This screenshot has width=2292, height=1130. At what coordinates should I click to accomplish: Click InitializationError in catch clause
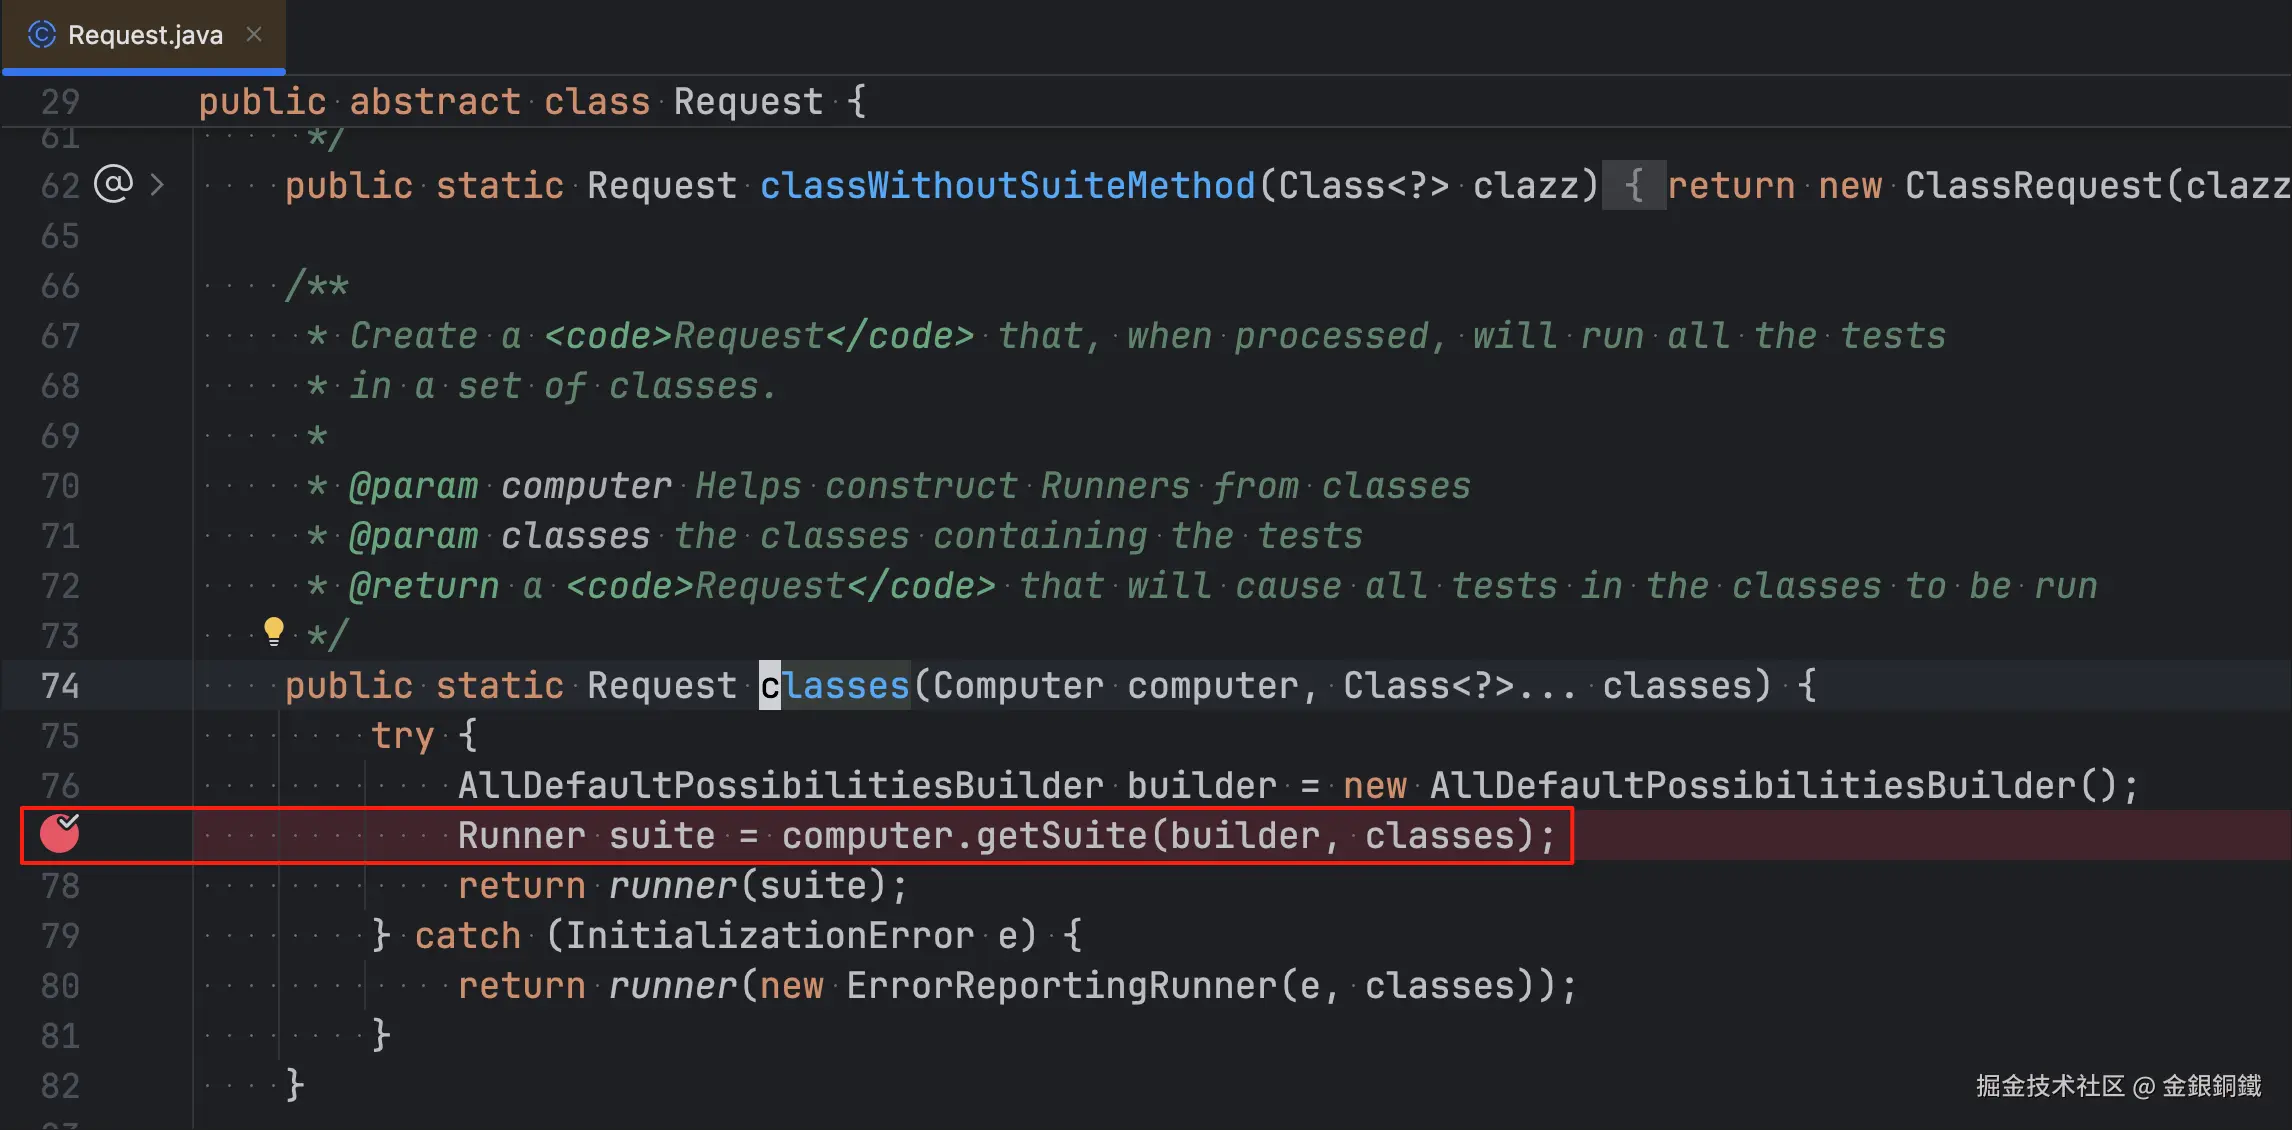(x=769, y=936)
